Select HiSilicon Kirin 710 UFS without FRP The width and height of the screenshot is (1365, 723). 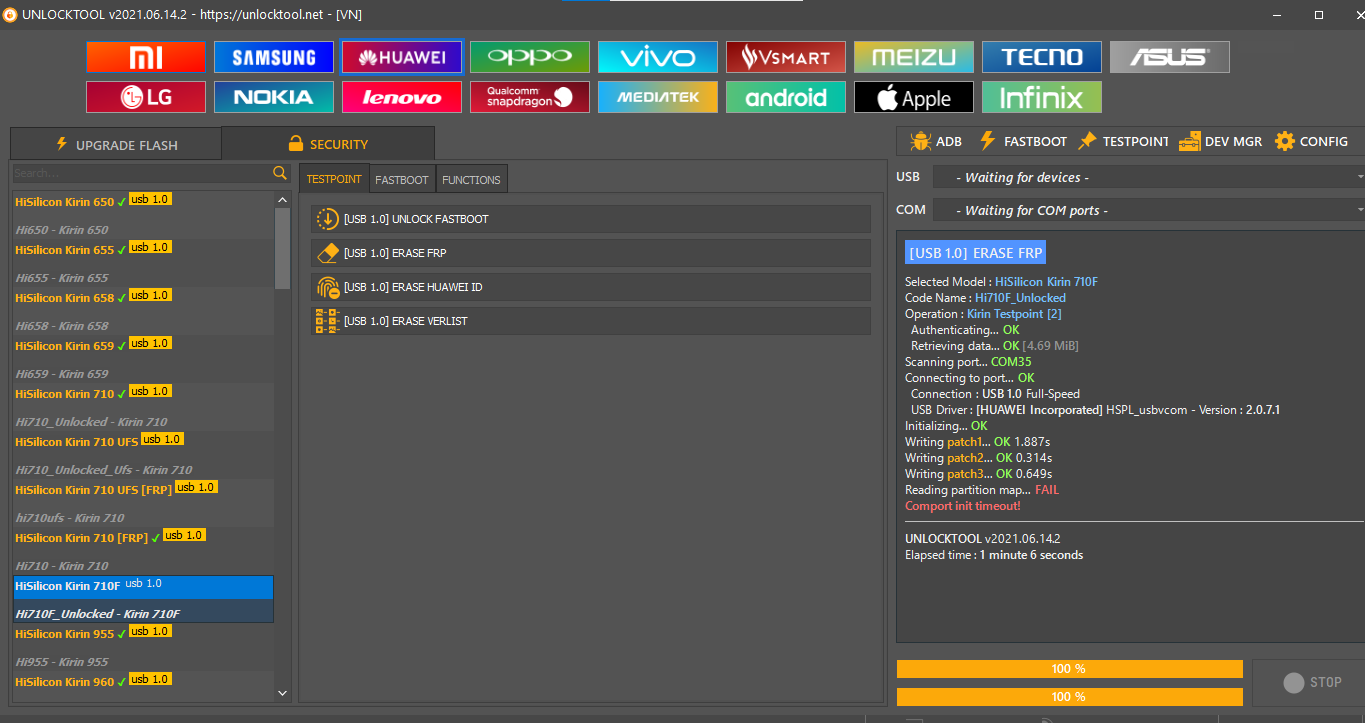[143, 442]
